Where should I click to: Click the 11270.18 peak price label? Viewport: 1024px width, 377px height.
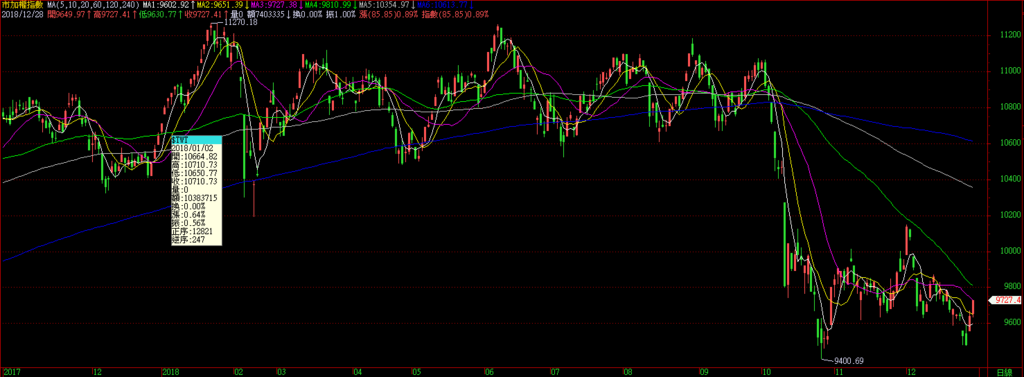click(240, 23)
